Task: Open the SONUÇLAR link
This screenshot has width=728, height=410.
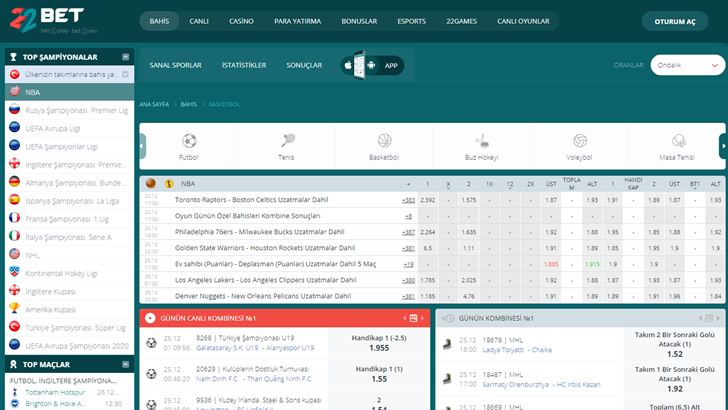Action: coord(304,65)
